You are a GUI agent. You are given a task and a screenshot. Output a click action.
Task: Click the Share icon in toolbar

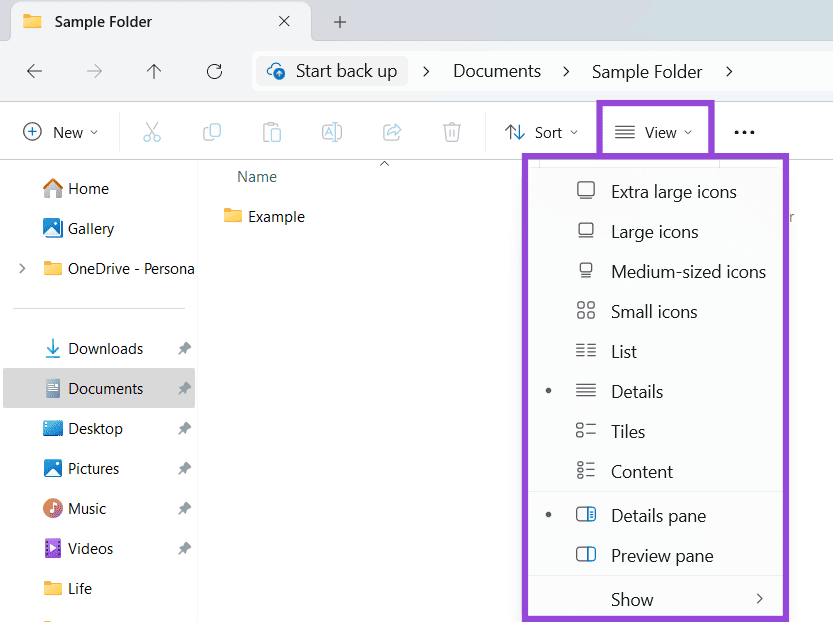point(392,132)
